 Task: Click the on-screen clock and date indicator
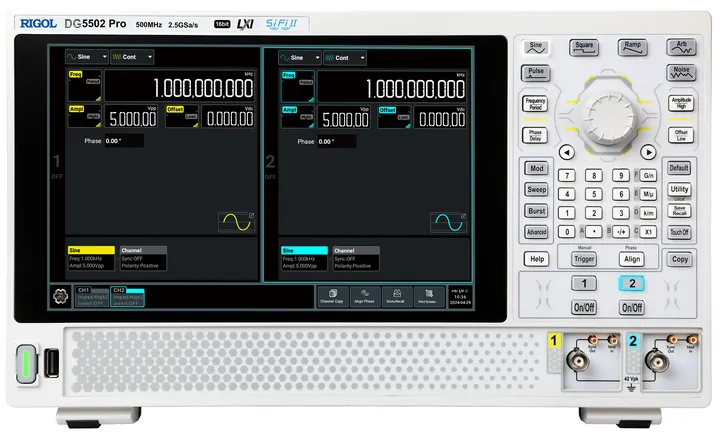pos(460,297)
